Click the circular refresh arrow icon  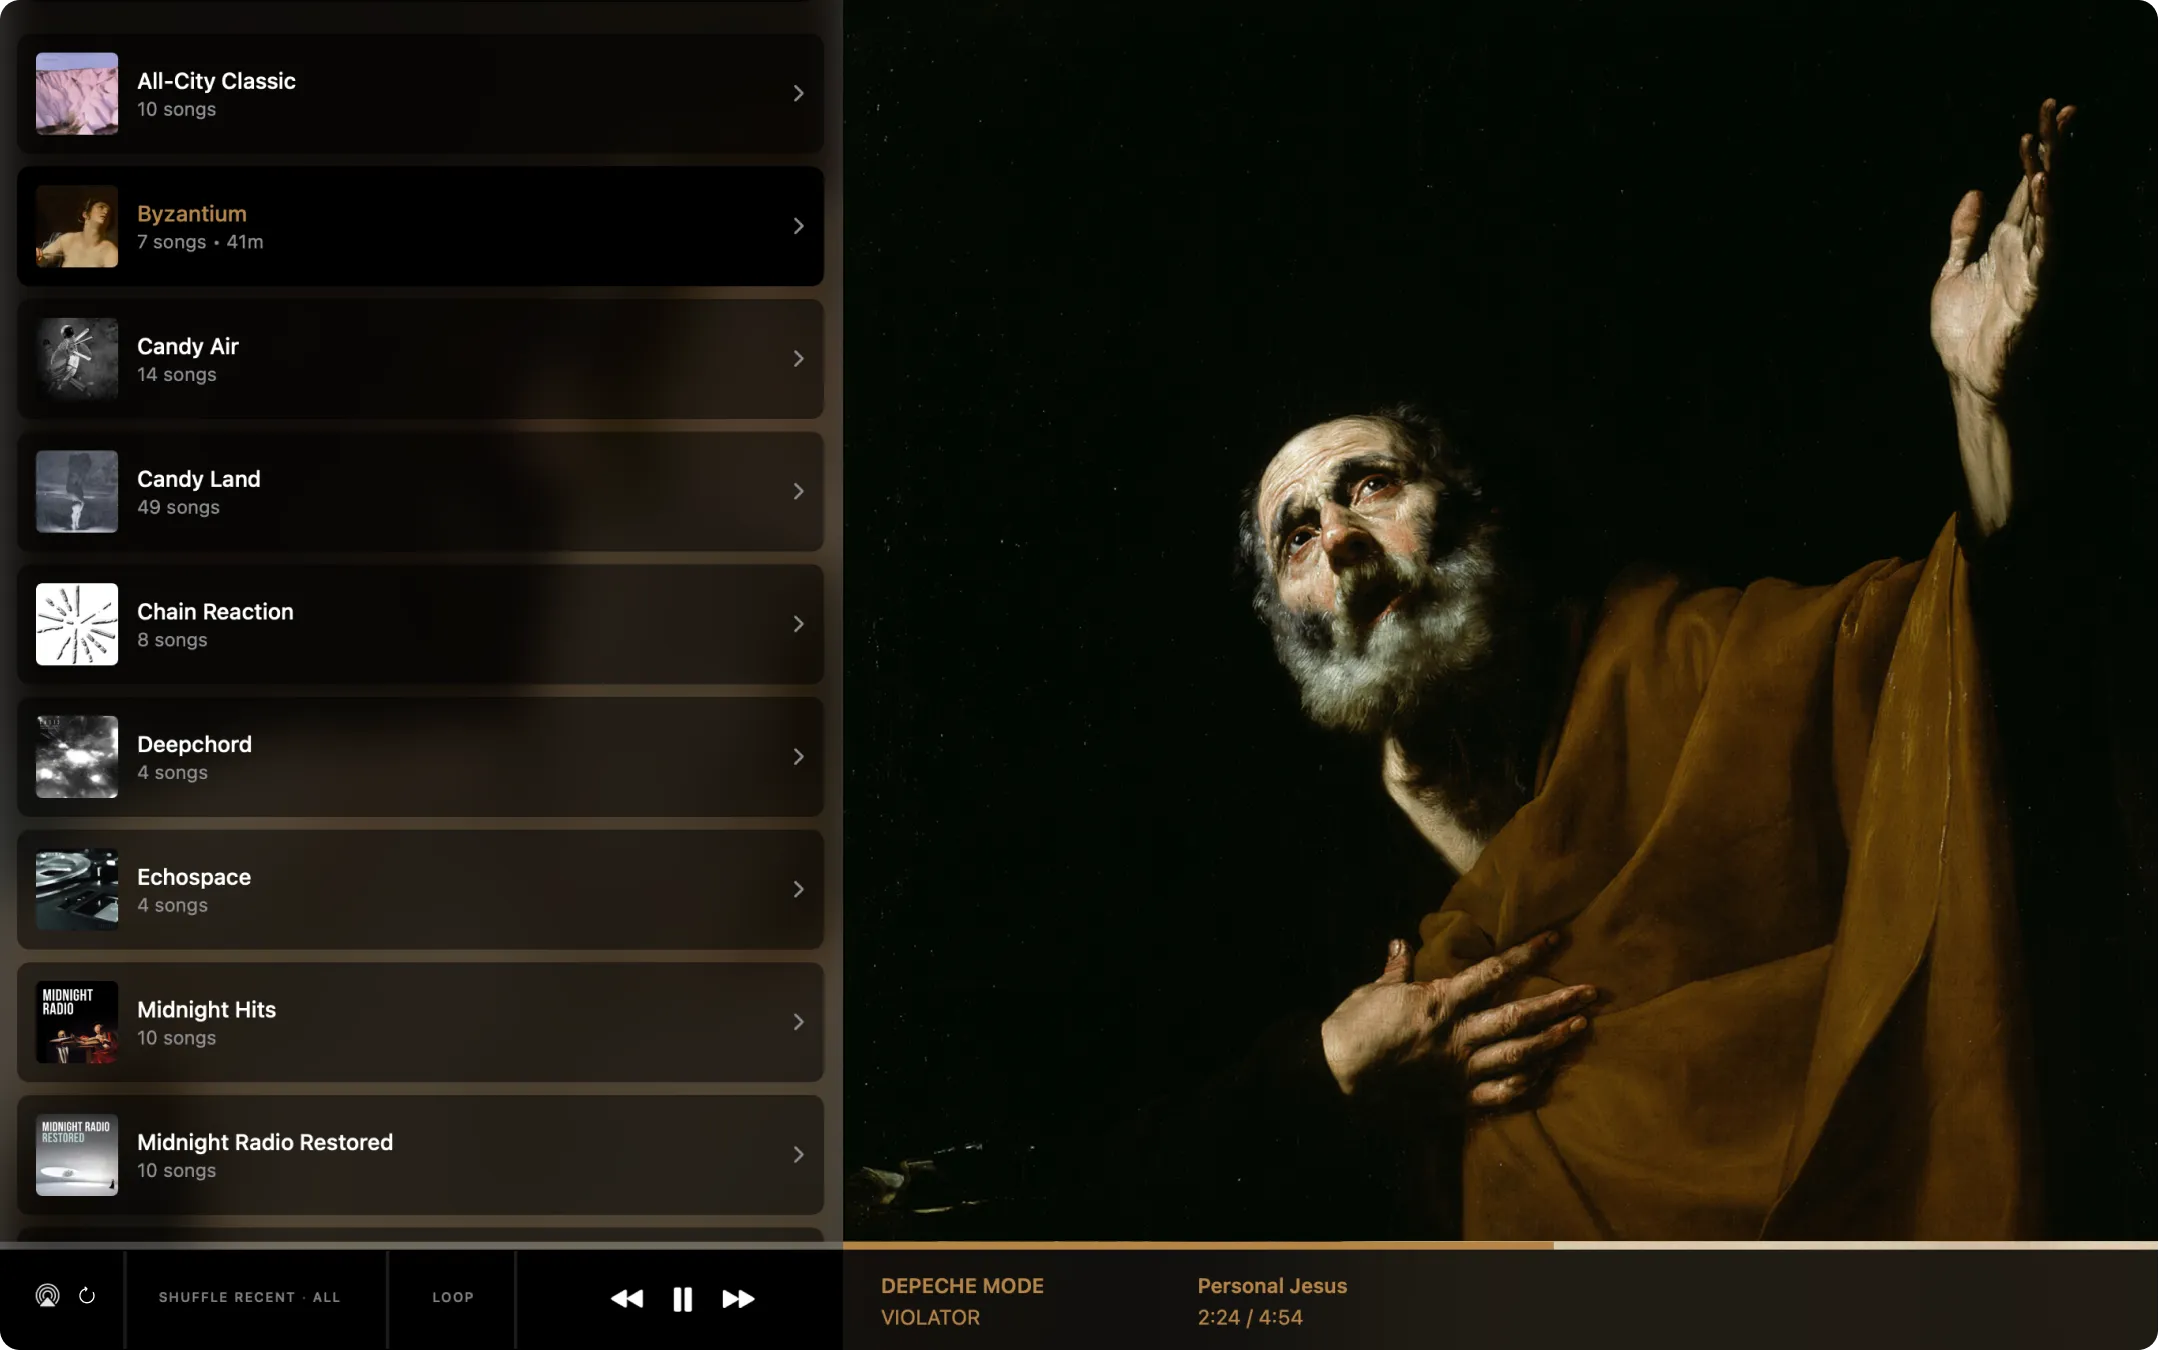point(87,1296)
